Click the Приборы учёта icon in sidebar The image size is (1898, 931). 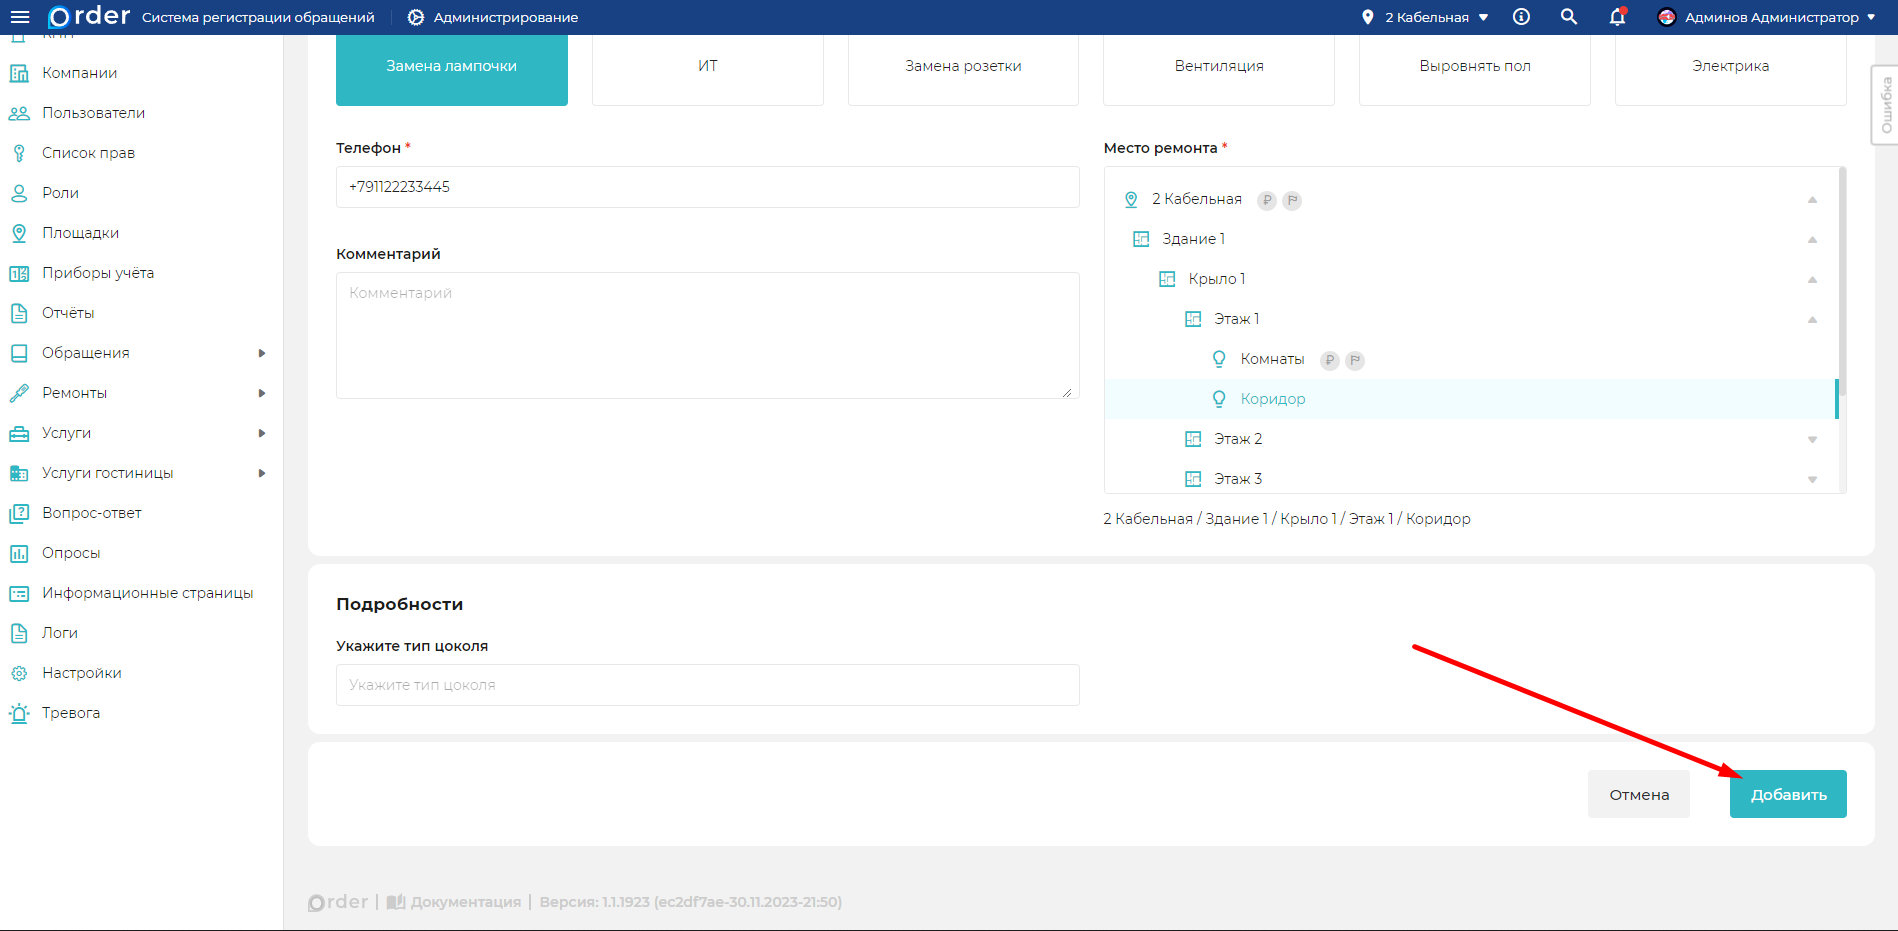[x=19, y=273]
